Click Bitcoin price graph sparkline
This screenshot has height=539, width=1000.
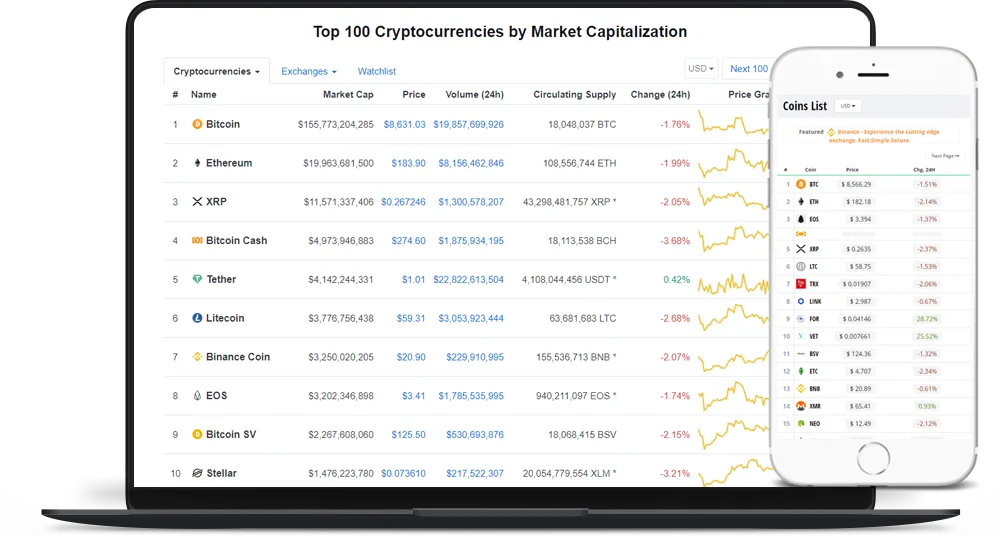coord(733,122)
